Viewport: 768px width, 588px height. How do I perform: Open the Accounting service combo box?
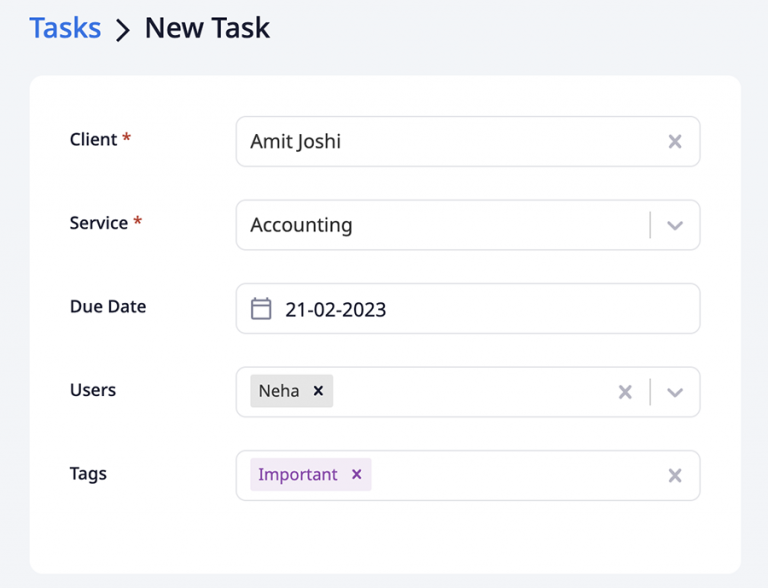tap(468, 225)
